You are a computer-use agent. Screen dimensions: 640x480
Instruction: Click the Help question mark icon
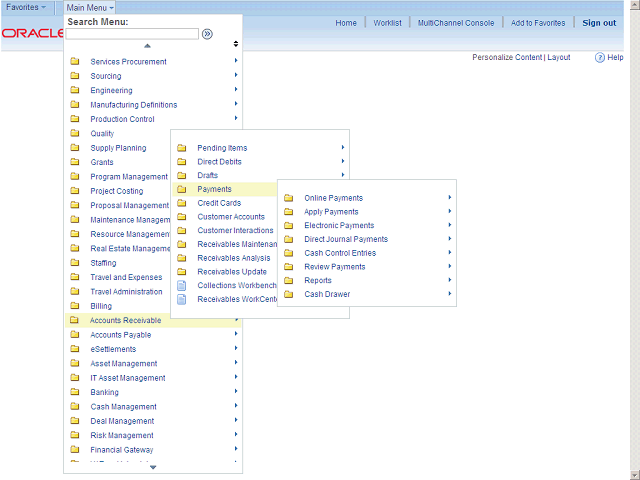[600, 58]
